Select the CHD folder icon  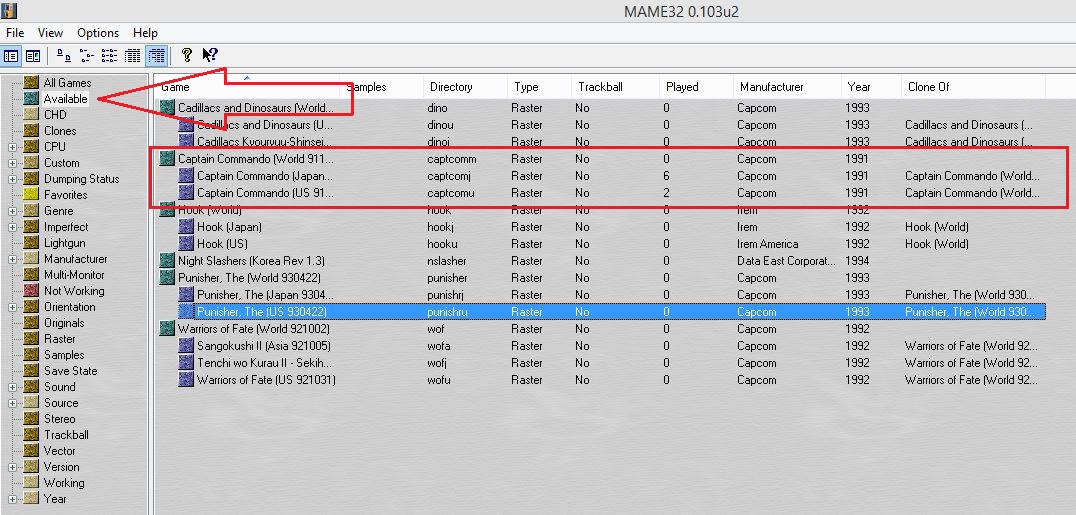(x=31, y=115)
